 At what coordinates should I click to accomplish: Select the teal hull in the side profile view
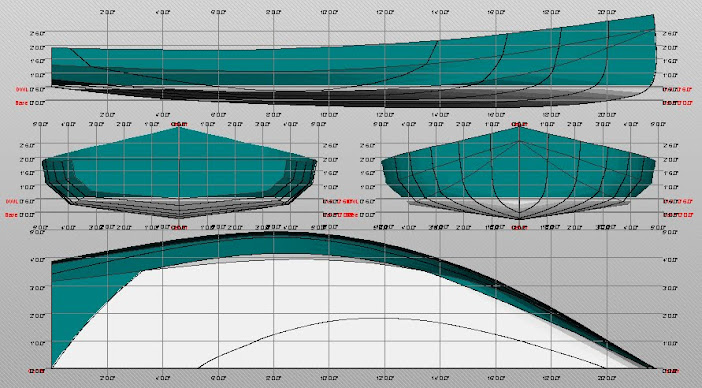tap(353, 61)
